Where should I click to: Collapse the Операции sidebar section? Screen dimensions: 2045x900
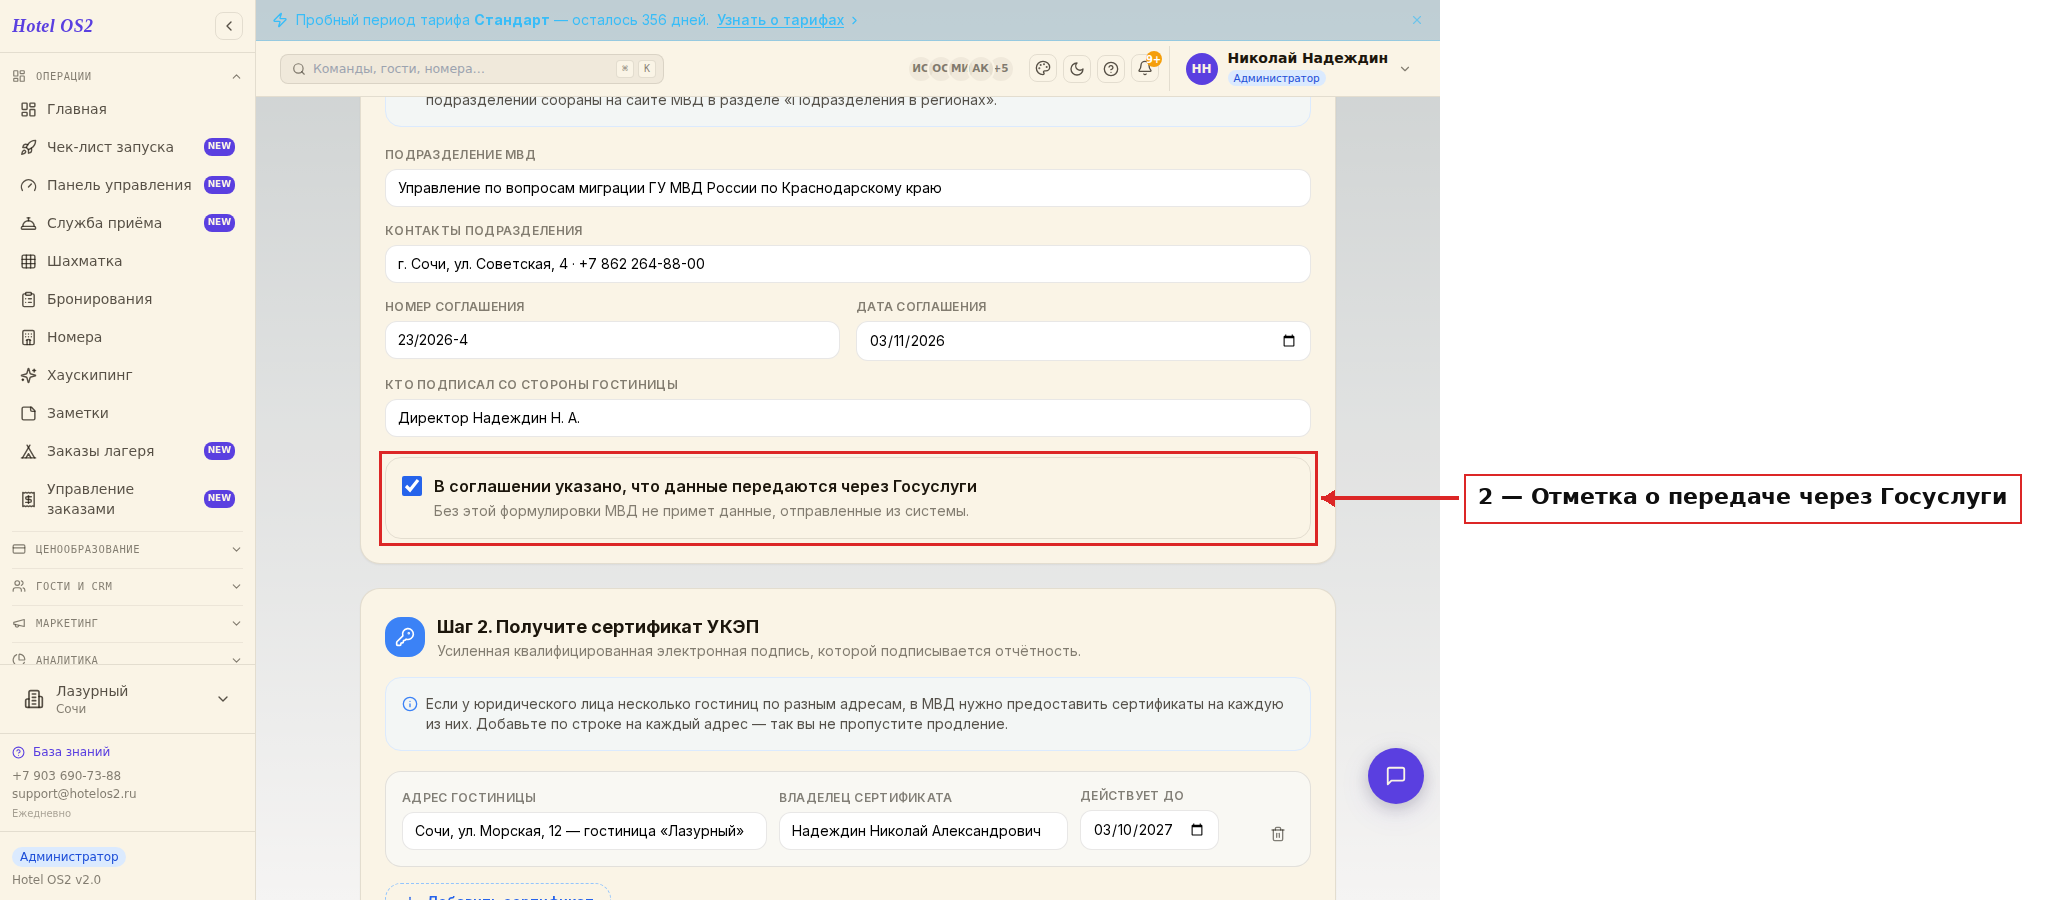click(127, 76)
